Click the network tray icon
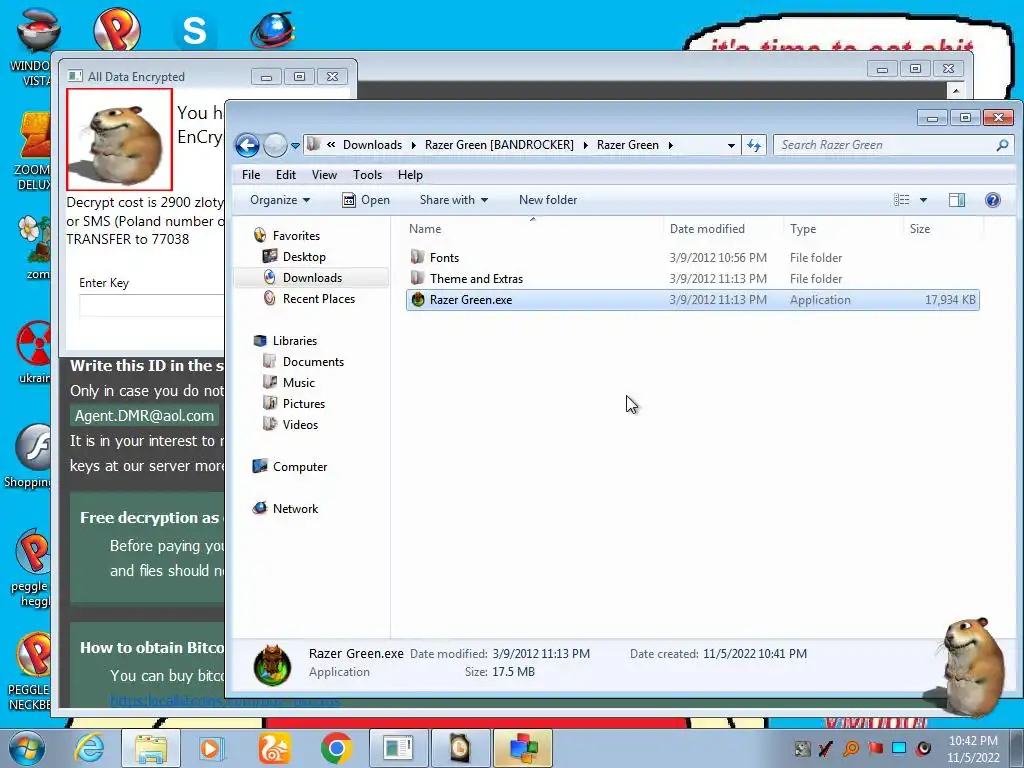 tap(899, 748)
